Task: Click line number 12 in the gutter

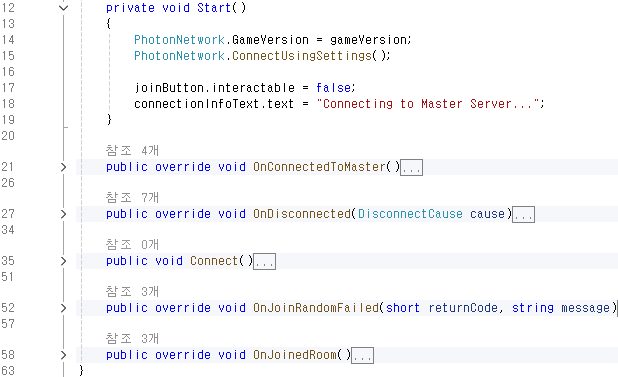Action: 8,8
